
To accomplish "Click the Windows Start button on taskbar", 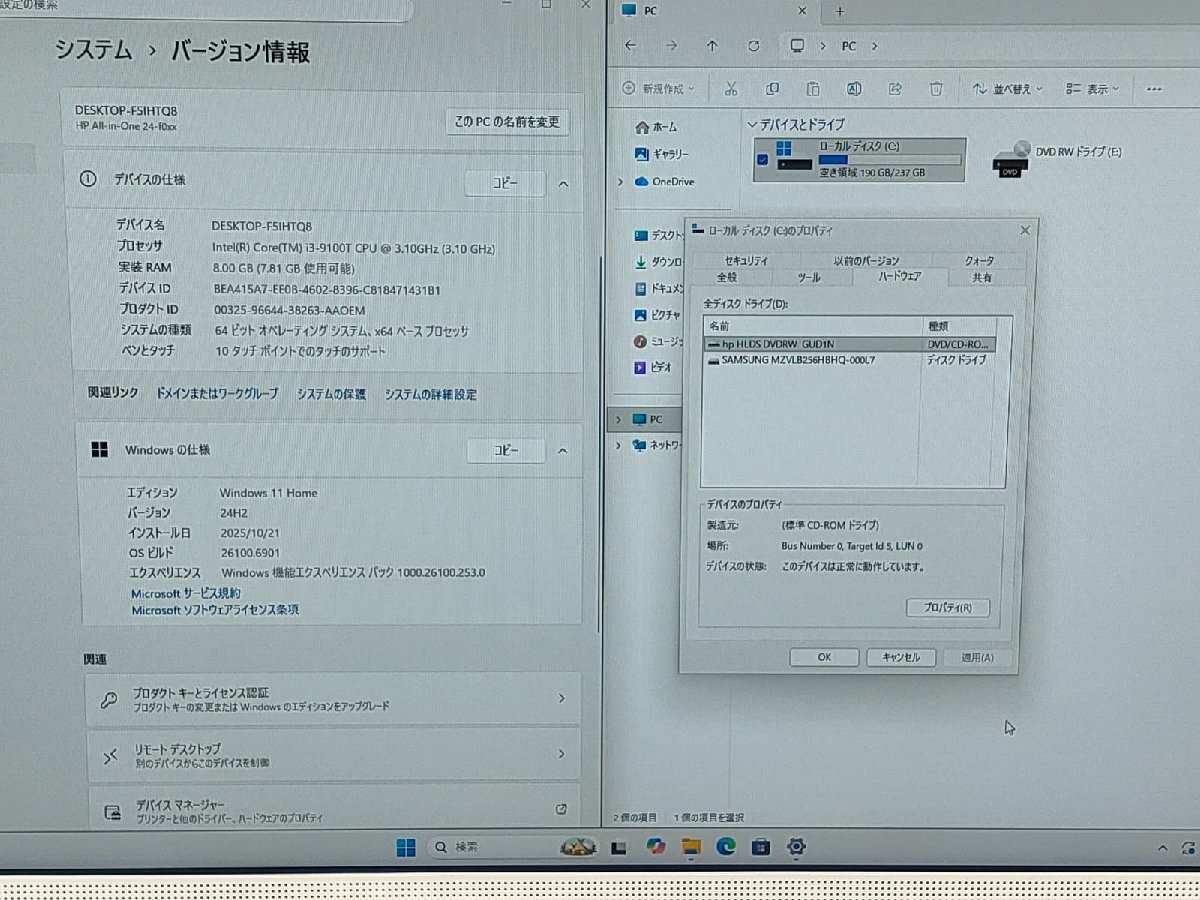I will (x=406, y=848).
